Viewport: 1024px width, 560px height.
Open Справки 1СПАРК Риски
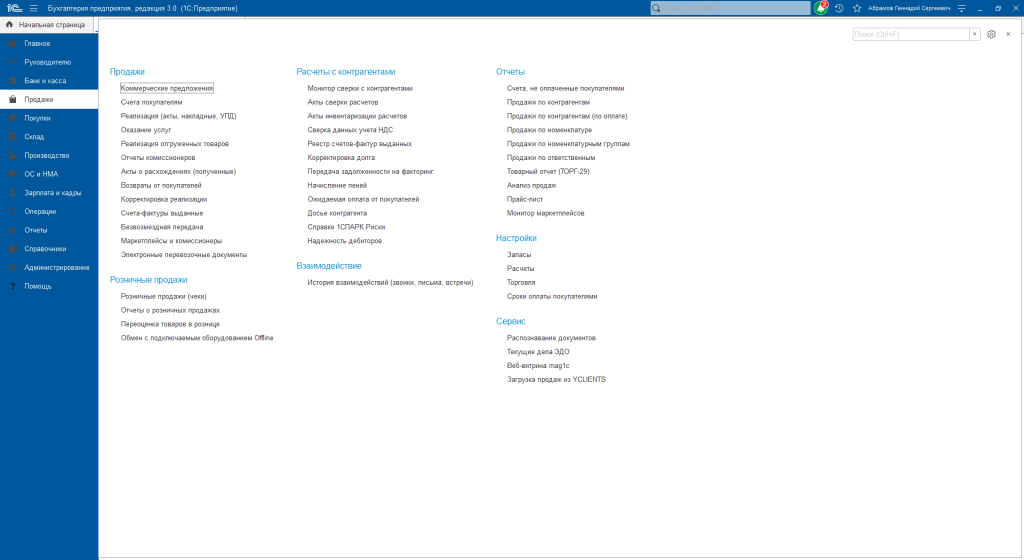346,227
